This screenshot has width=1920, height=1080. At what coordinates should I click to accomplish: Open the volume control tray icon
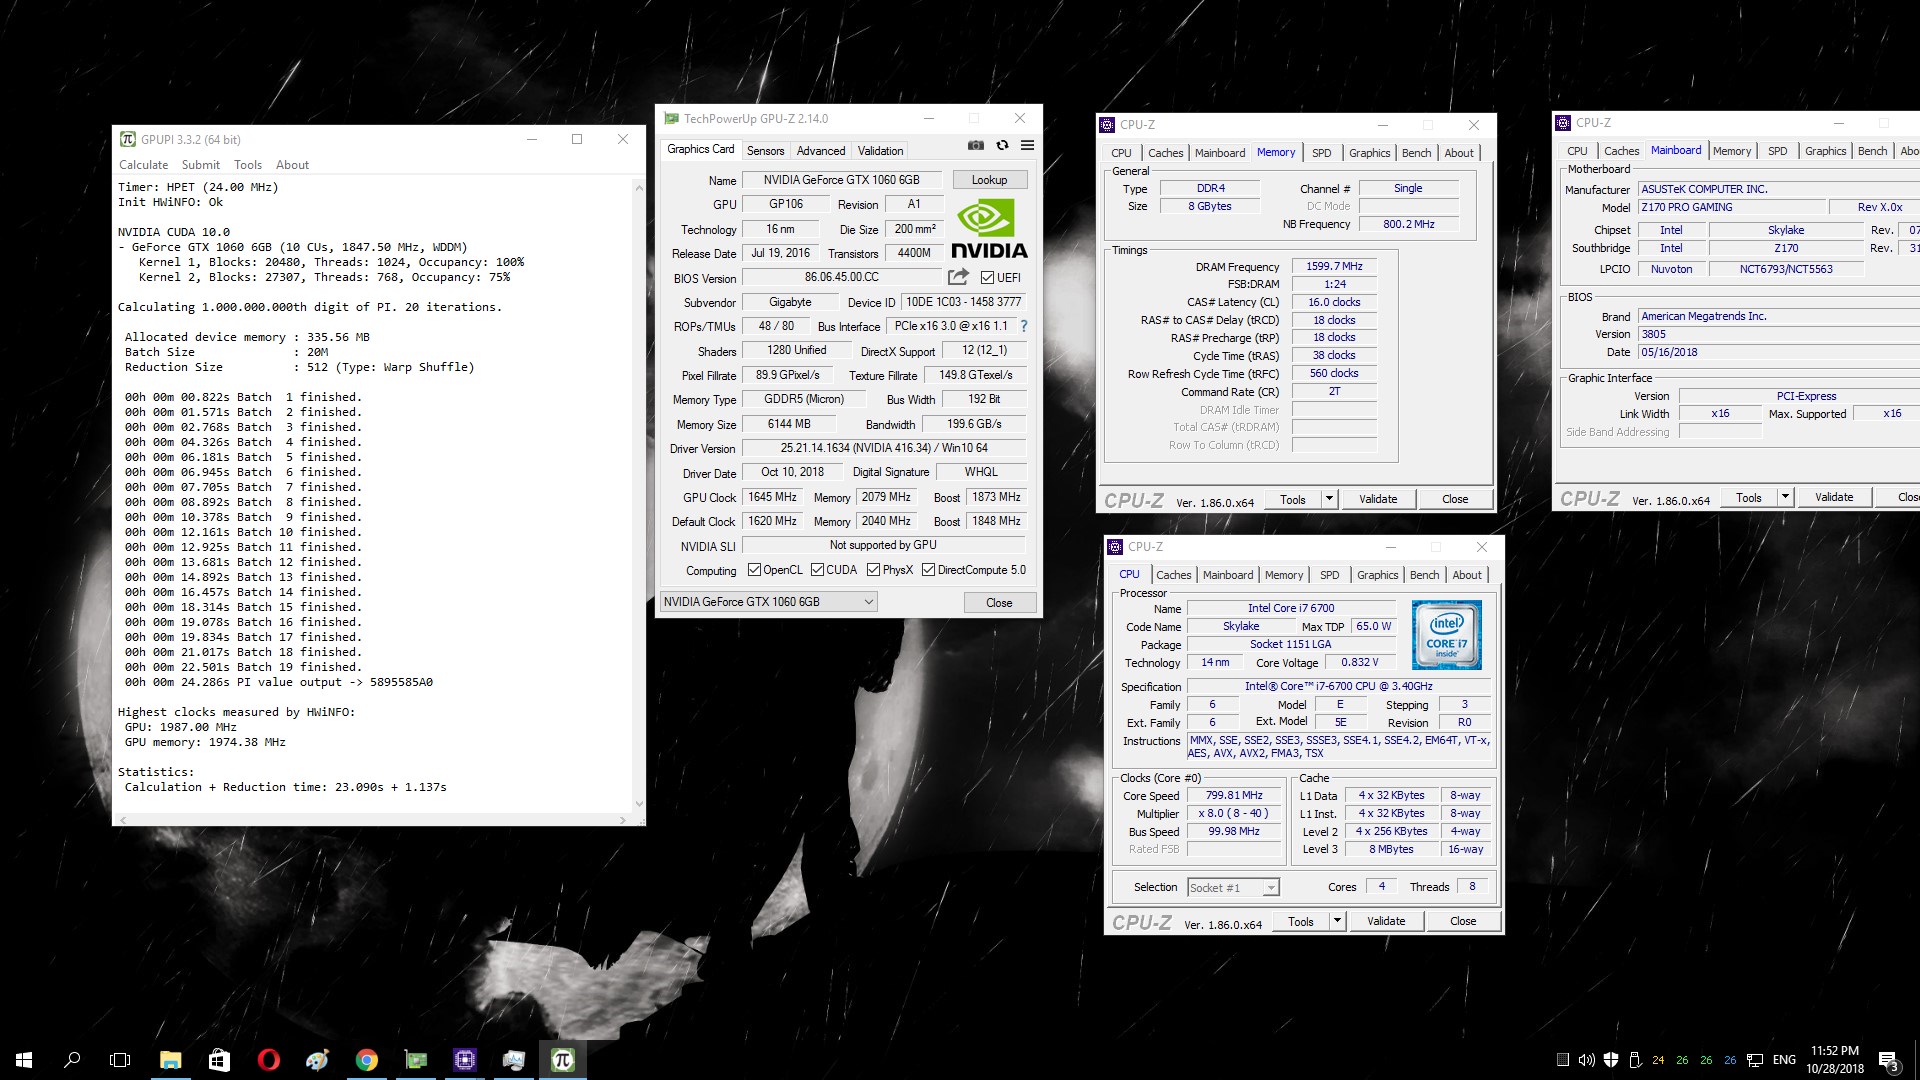[x=1586, y=1060]
